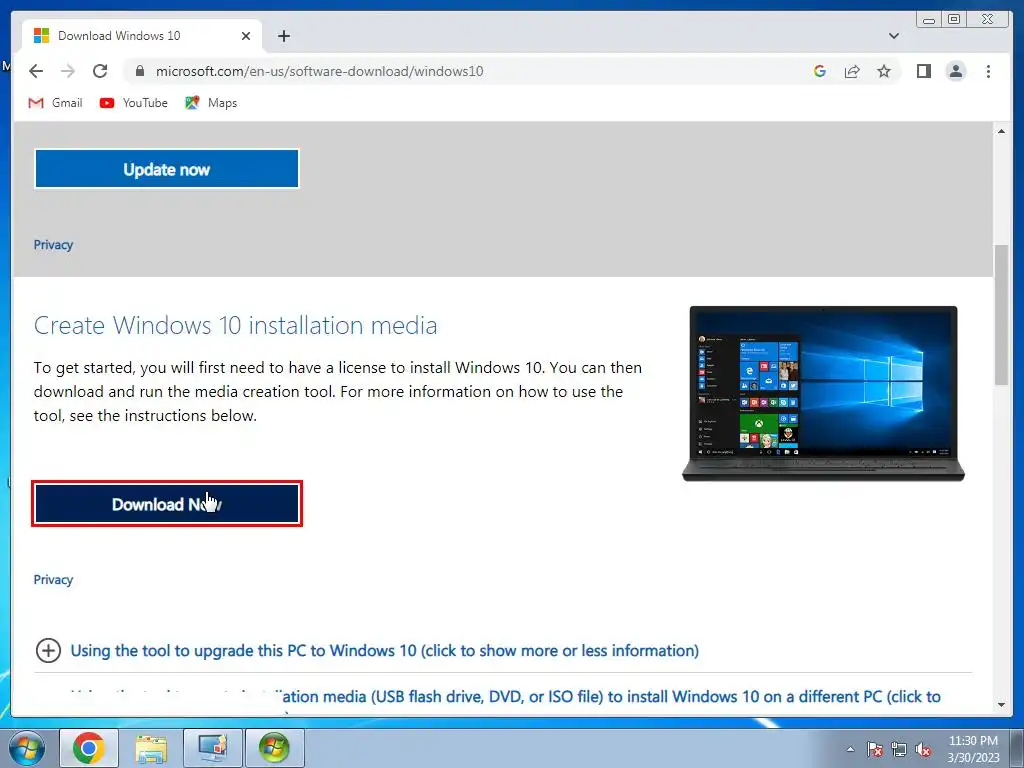Viewport: 1024px width, 768px height.
Task: Click the network tray icon
Action: 899,749
